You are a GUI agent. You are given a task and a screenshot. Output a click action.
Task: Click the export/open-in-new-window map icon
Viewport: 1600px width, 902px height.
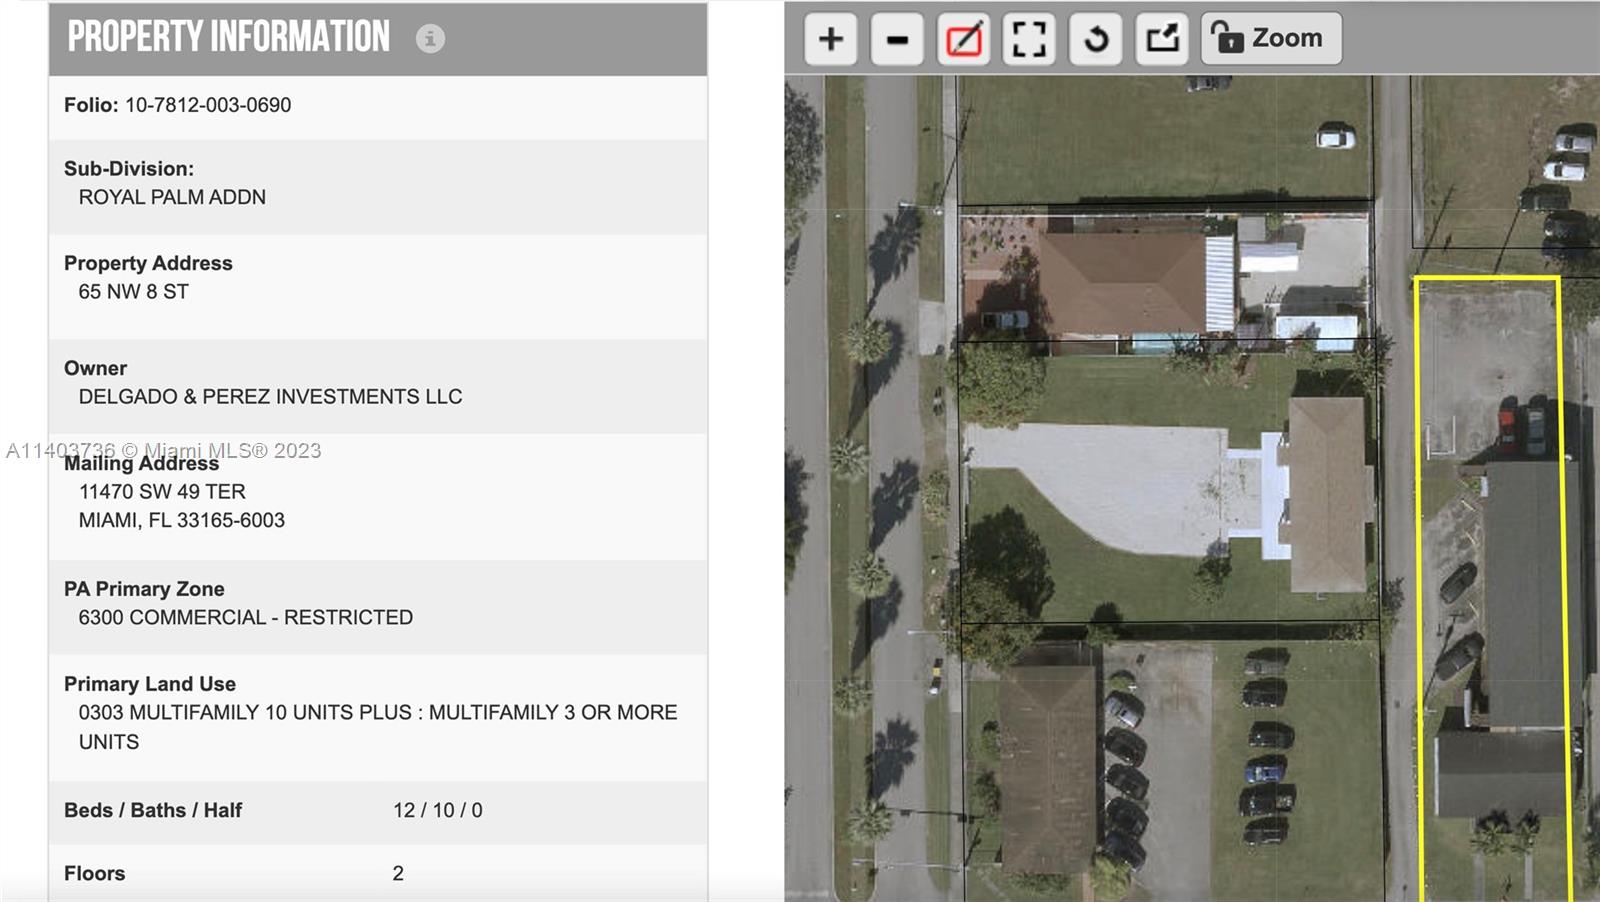point(1162,39)
